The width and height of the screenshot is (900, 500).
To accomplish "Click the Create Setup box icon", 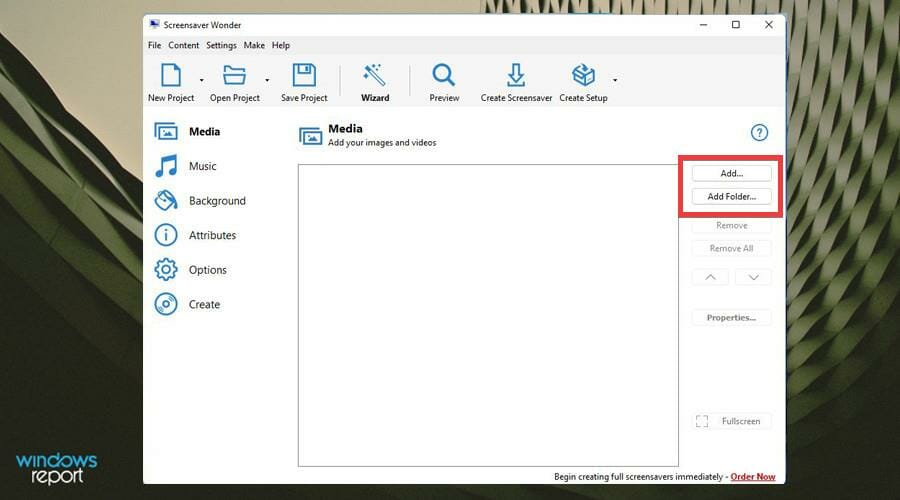I will (583, 75).
